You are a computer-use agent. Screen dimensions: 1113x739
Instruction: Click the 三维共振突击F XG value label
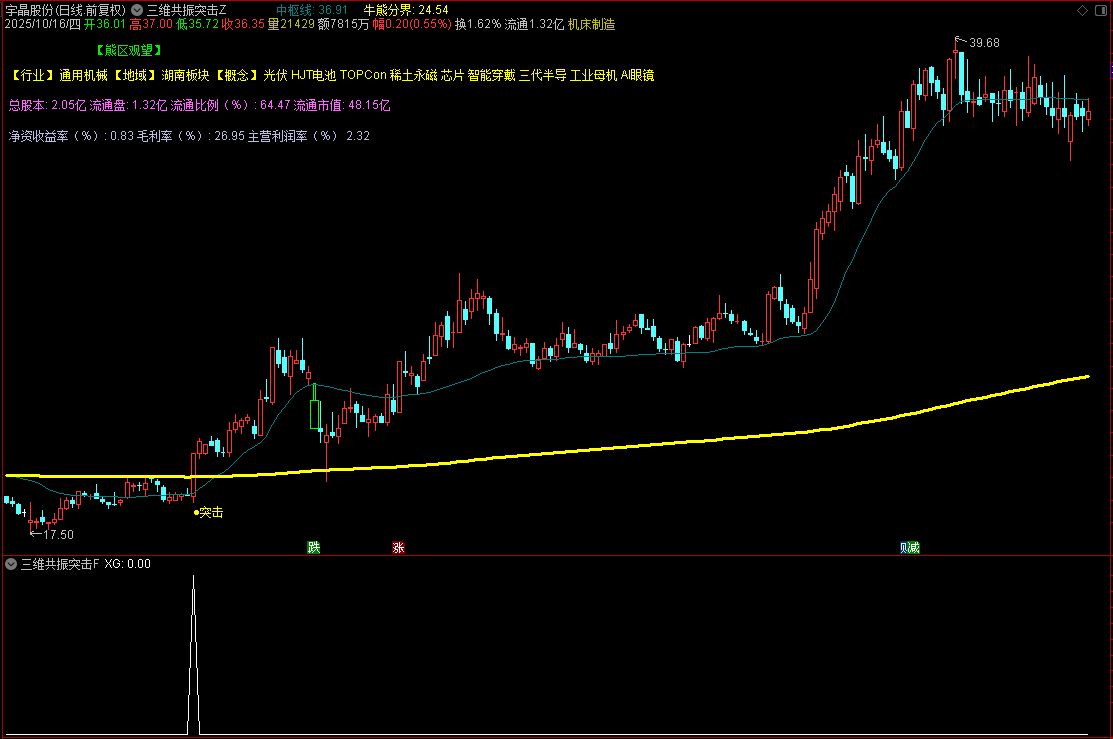pos(128,564)
